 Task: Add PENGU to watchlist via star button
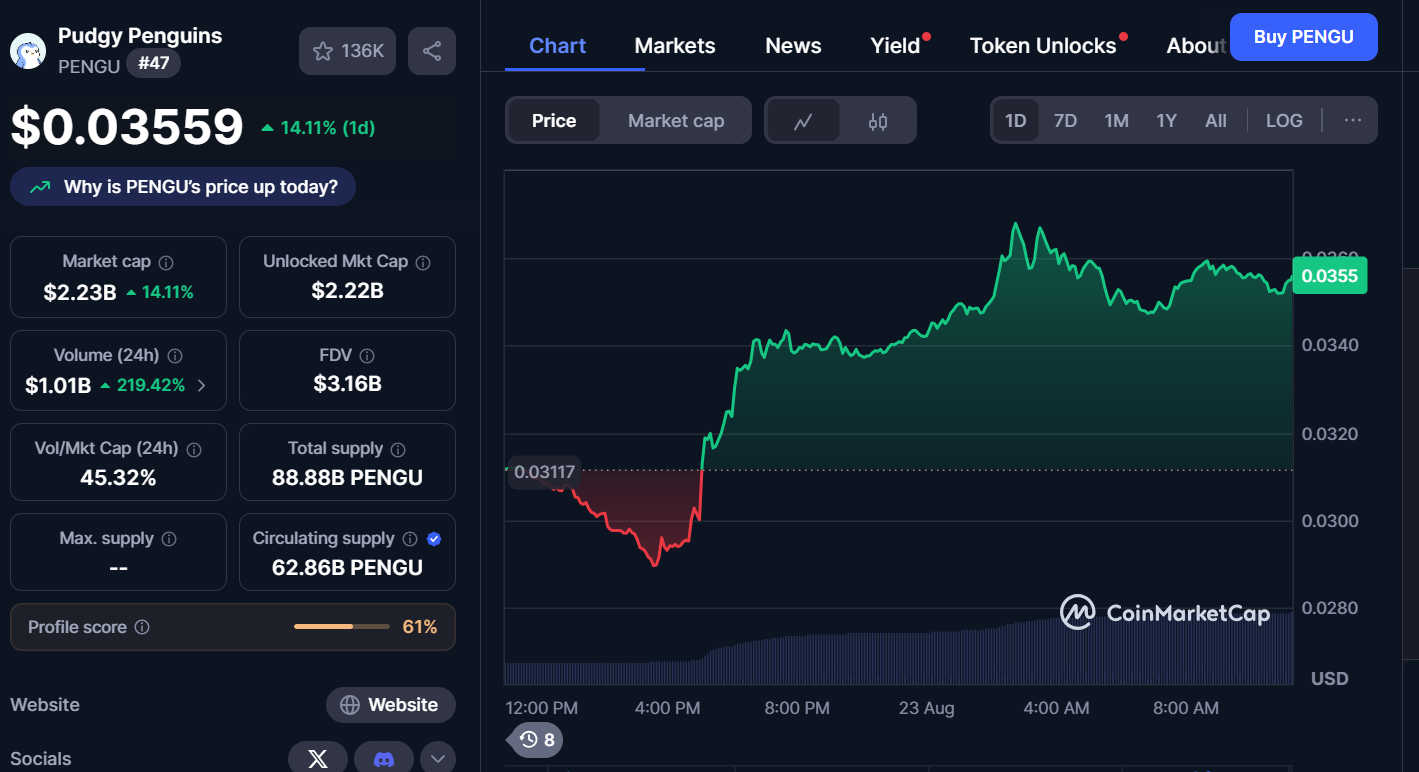[x=347, y=51]
